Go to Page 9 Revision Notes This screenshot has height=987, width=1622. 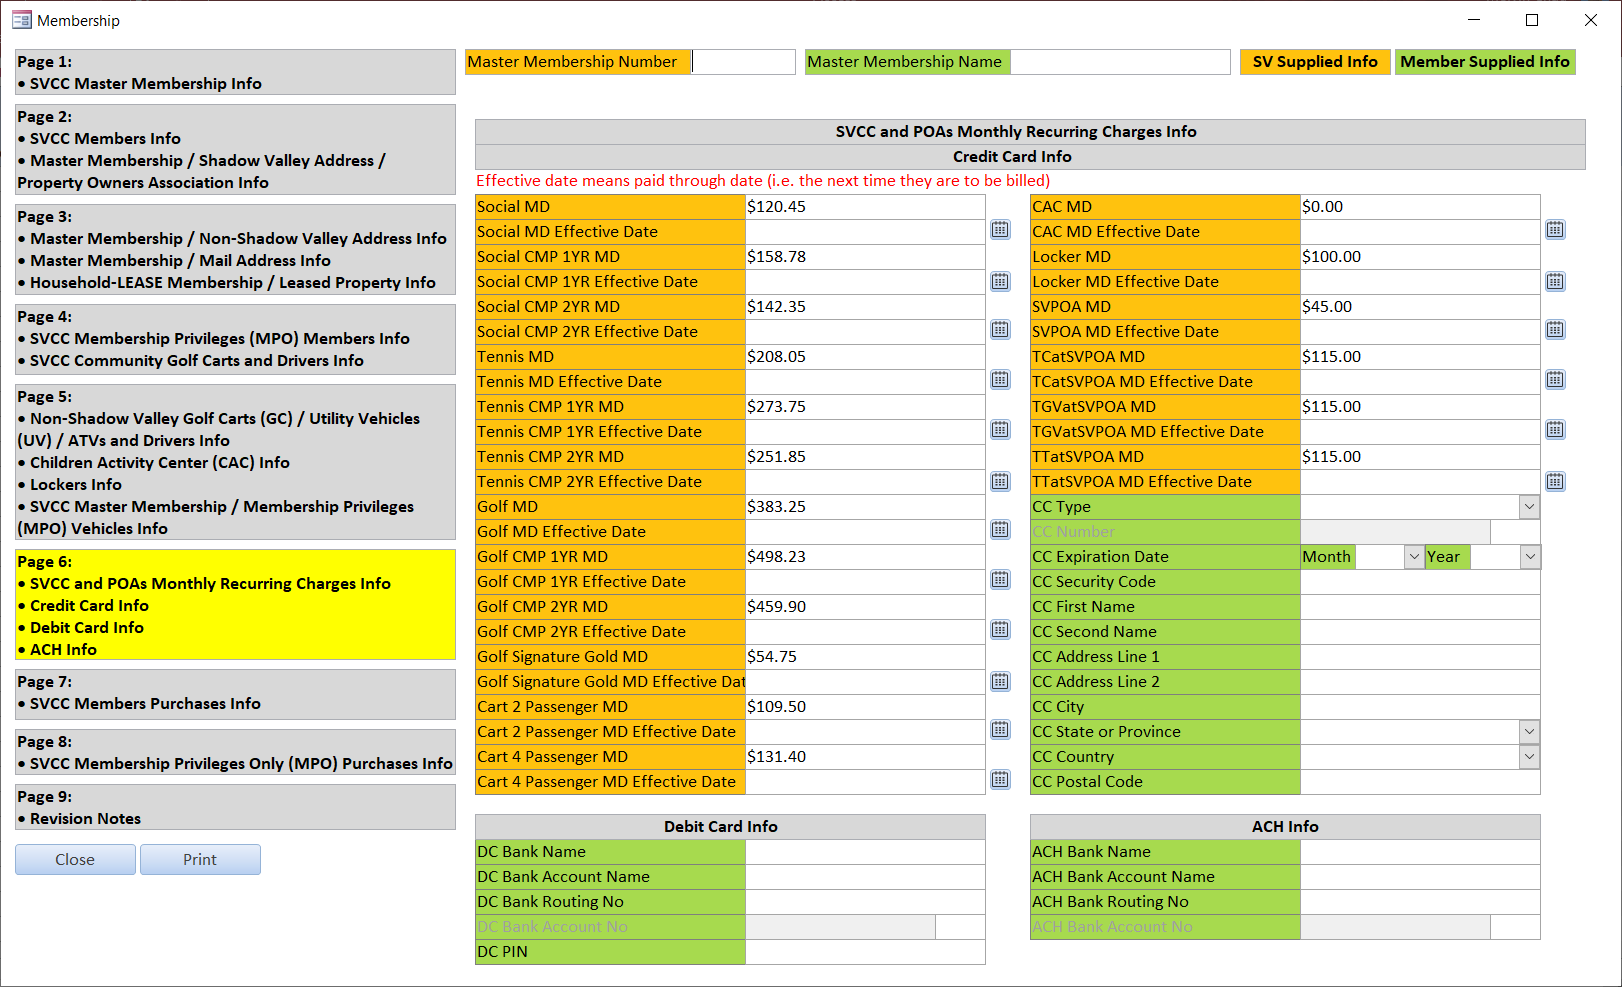(x=235, y=807)
